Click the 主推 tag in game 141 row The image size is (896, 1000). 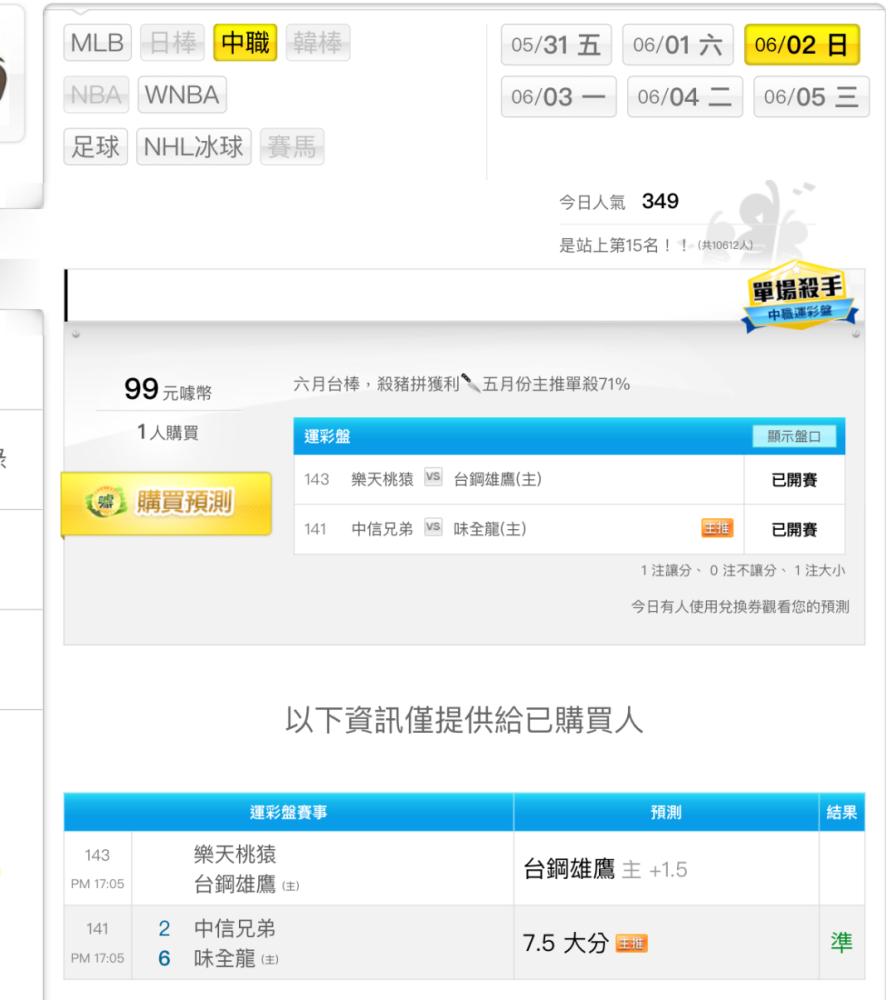pos(717,527)
